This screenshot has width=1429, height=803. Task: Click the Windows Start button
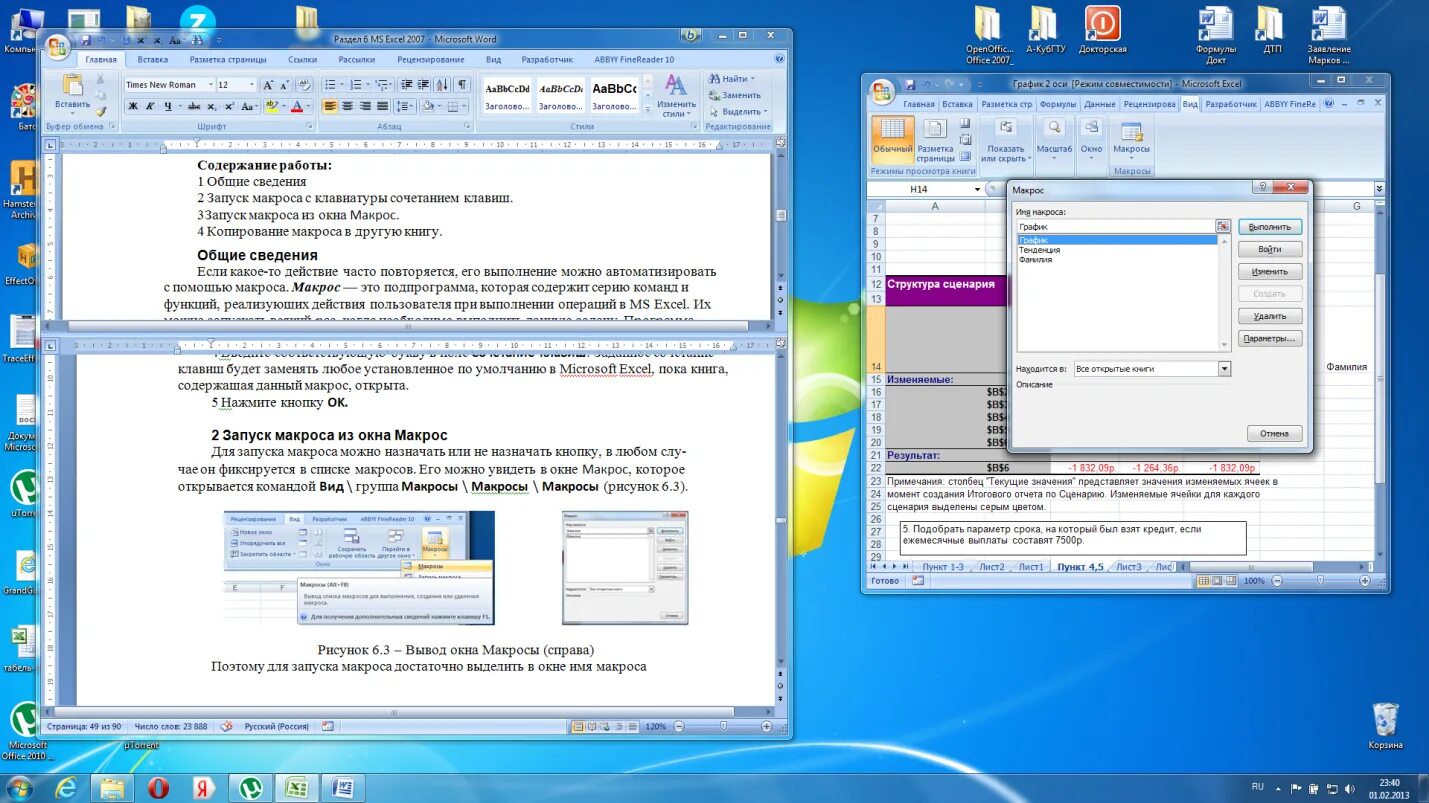19,788
